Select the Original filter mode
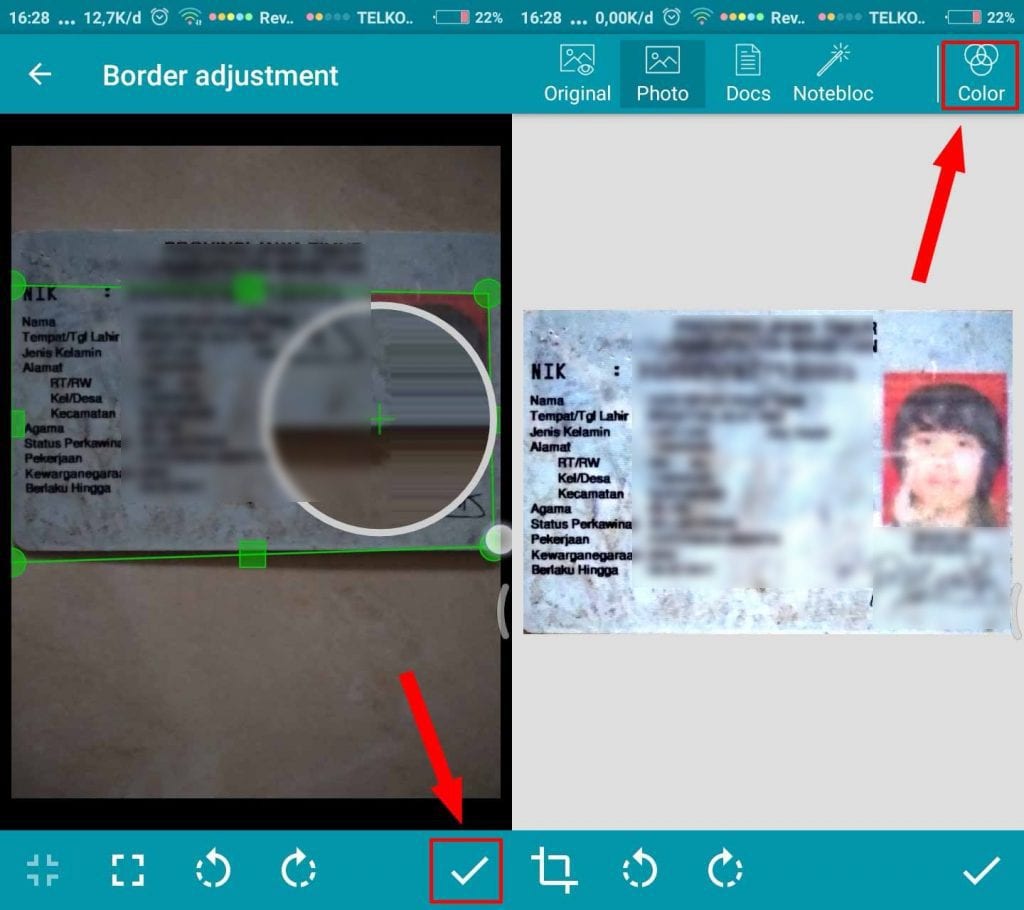 pos(577,74)
